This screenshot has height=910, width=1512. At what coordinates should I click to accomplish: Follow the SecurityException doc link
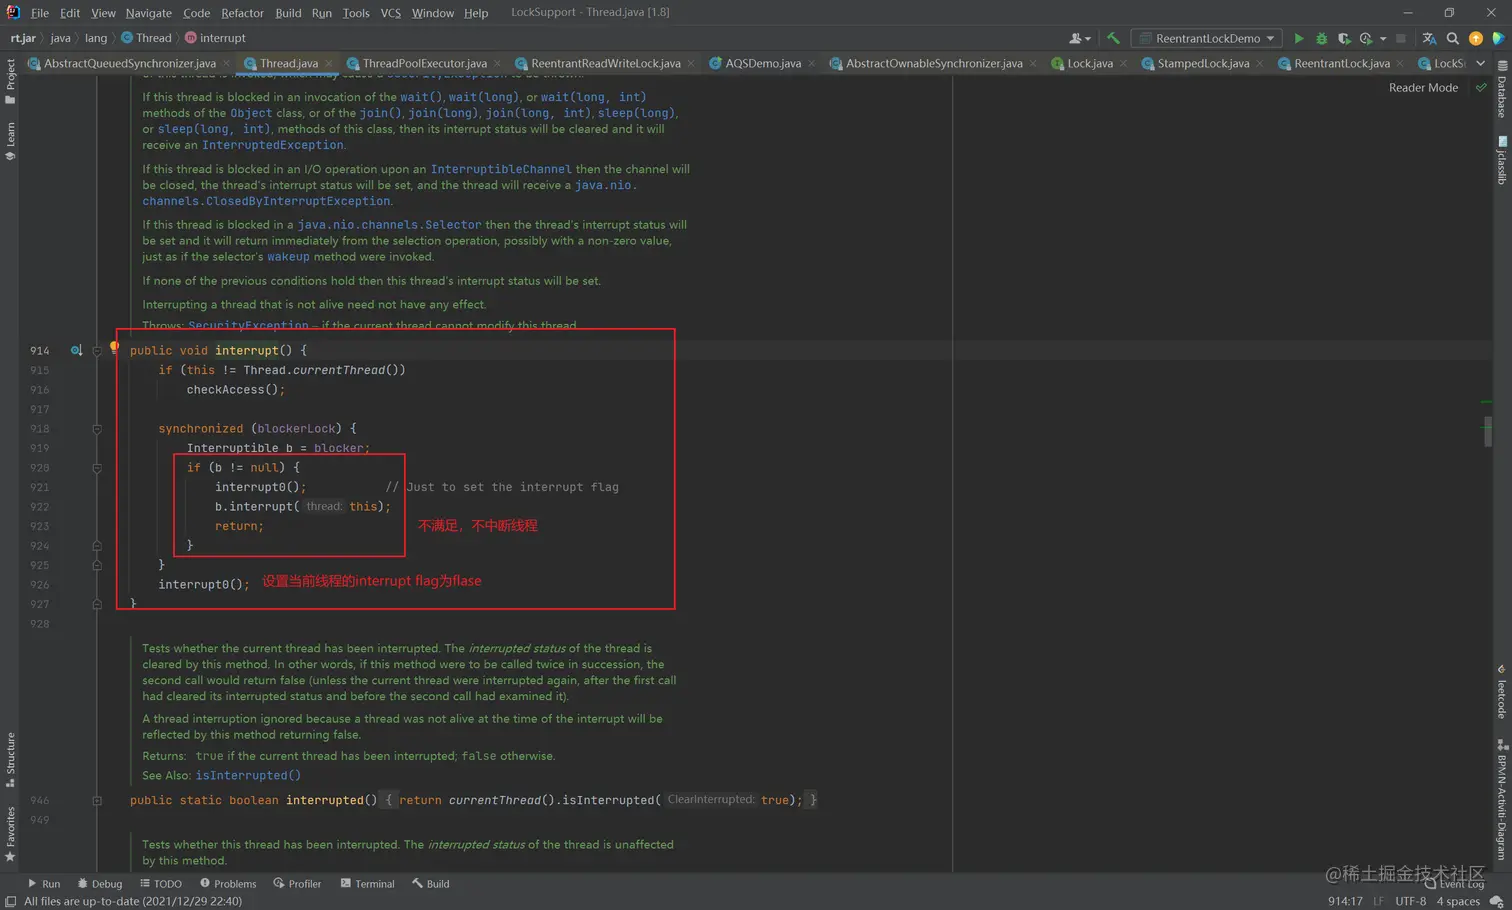point(248,325)
